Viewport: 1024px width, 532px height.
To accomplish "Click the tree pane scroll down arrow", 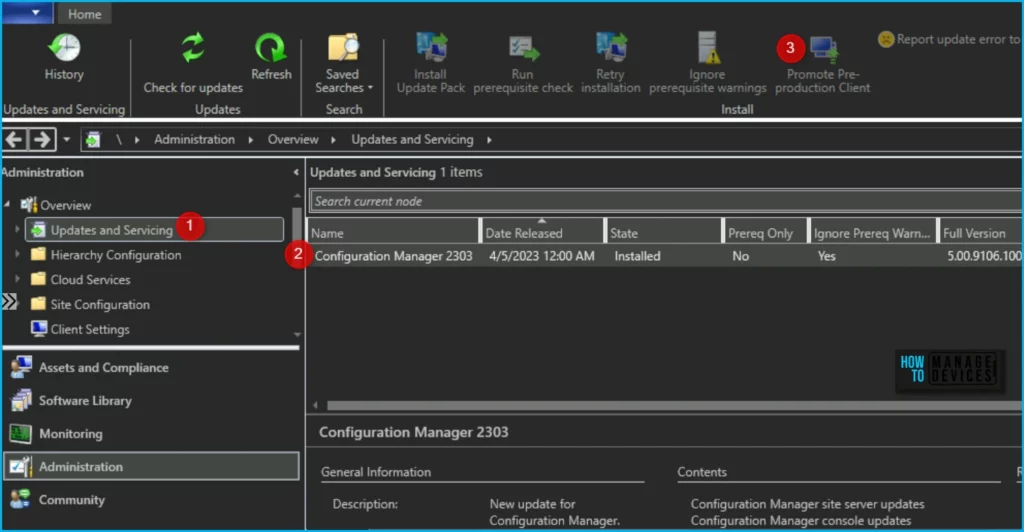I will tap(297, 334).
